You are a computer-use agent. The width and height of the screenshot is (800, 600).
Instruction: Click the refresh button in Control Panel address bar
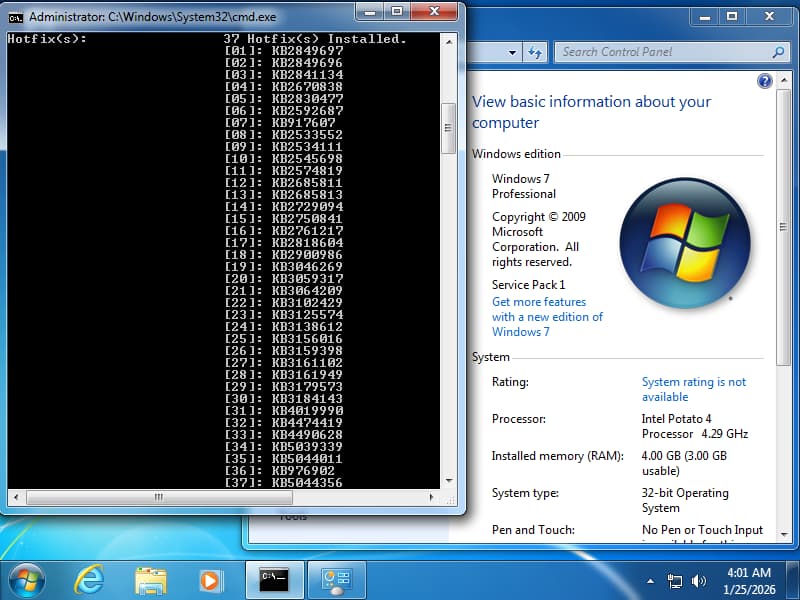pyautogui.click(x=535, y=52)
